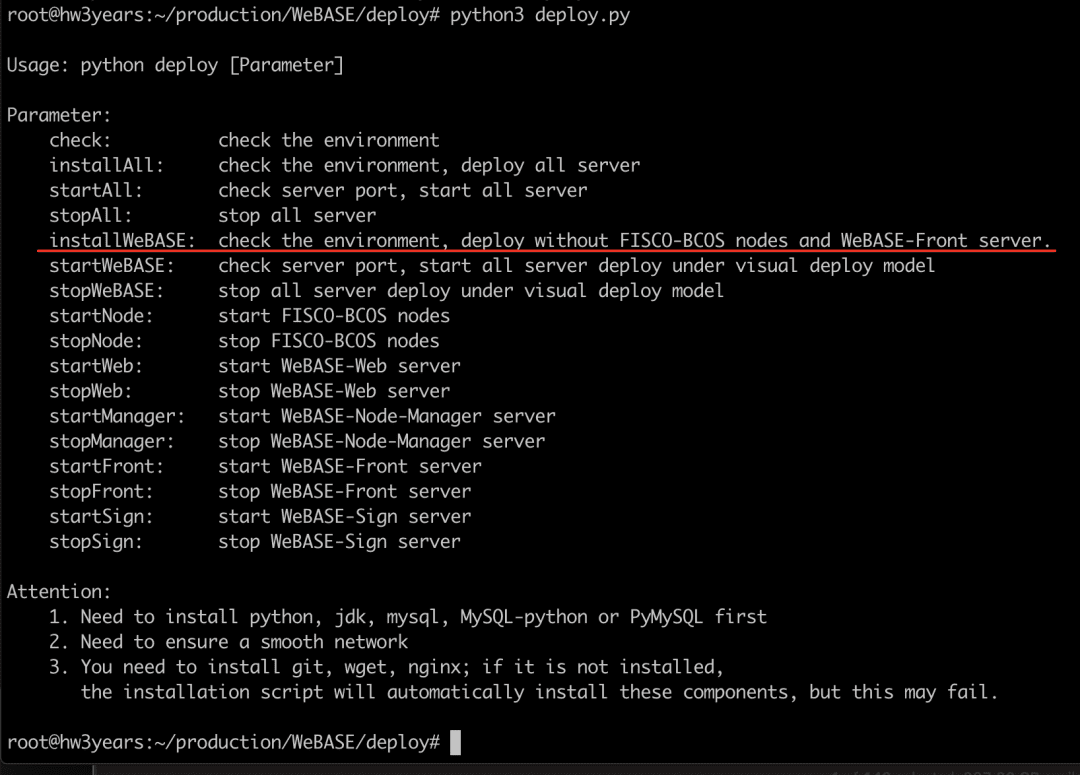Image resolution: width=1080 pixels, height=775 pixels.
Task: Click the 'stopNode:' parameter name
Action: pyautogui.click(x=96, y=341)
